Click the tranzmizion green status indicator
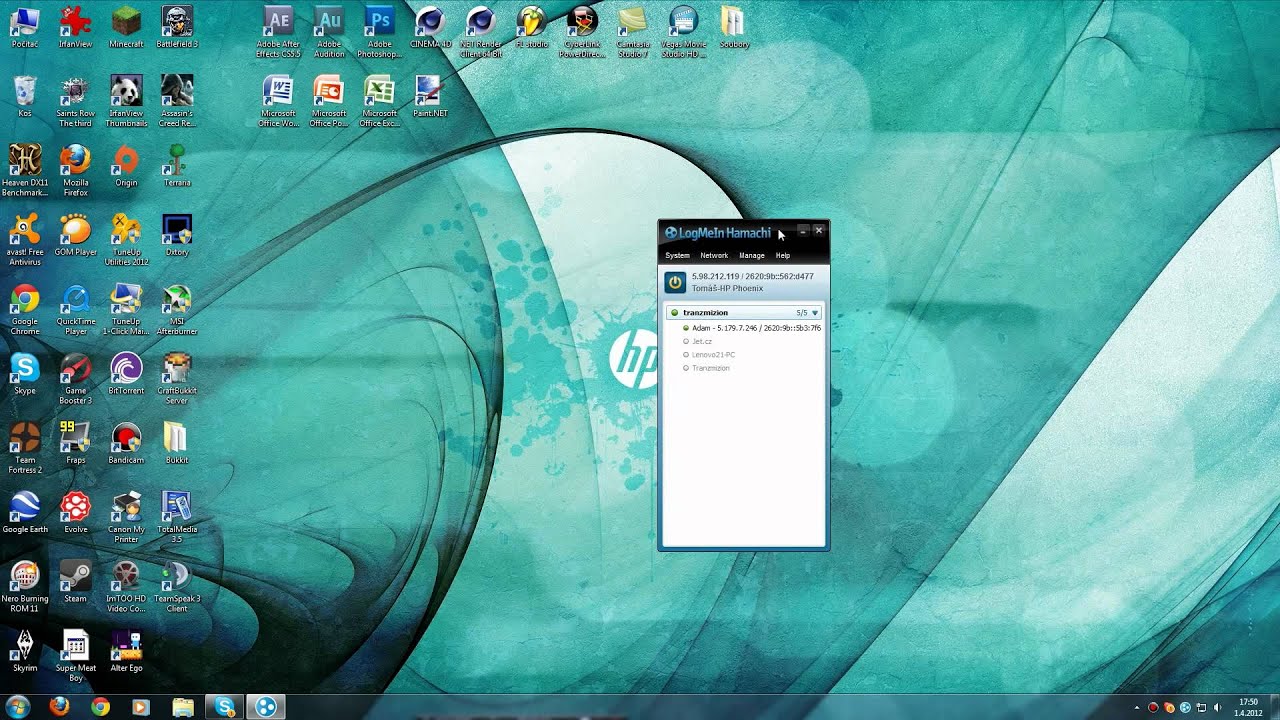1280x720 pixels. click(675, 313)
